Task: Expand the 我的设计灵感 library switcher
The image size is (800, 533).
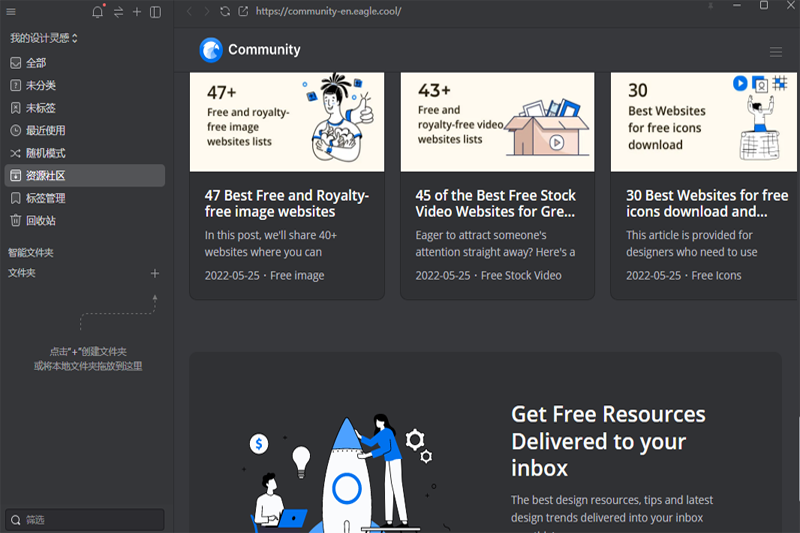Action: click(x=44, y=38)
